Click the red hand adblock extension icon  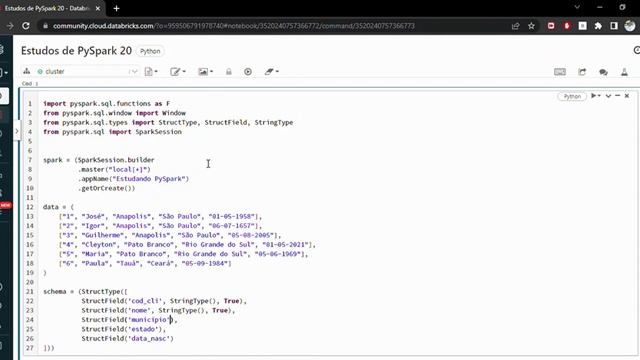click(567, 26)
